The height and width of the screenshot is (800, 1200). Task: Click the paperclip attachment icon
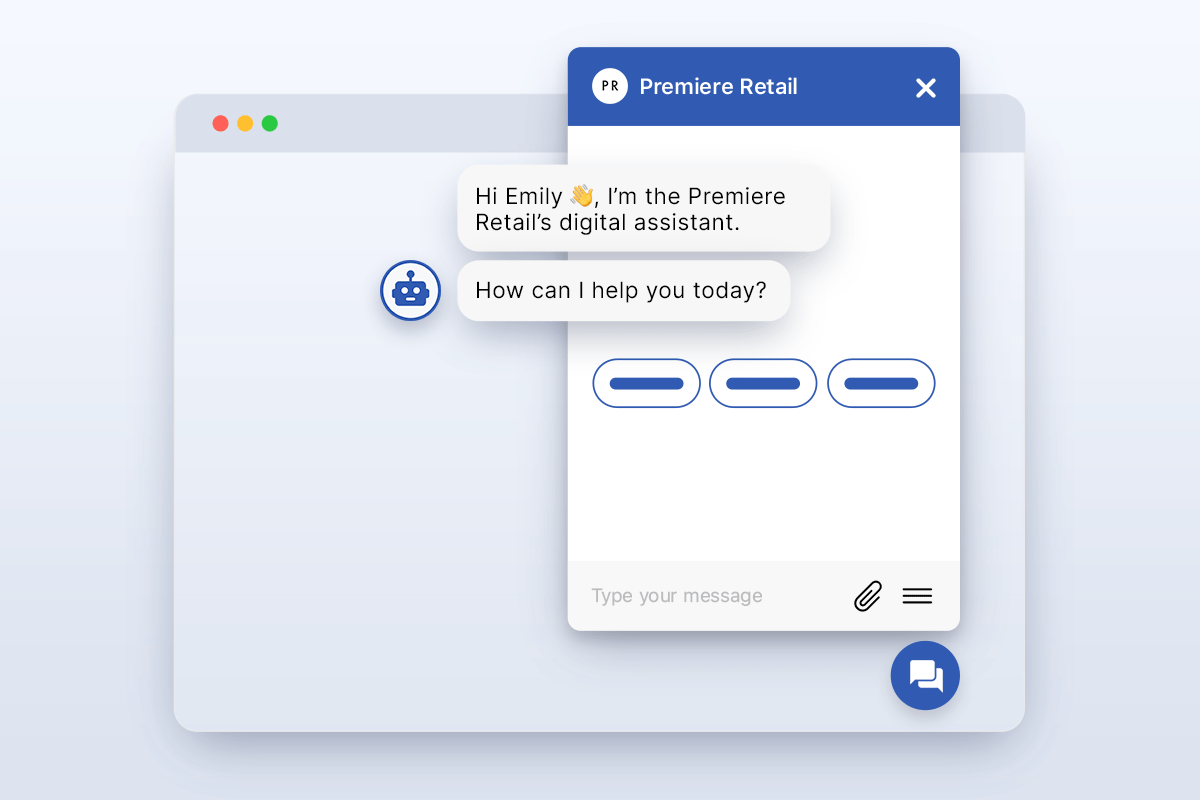[x=867, y=595]
